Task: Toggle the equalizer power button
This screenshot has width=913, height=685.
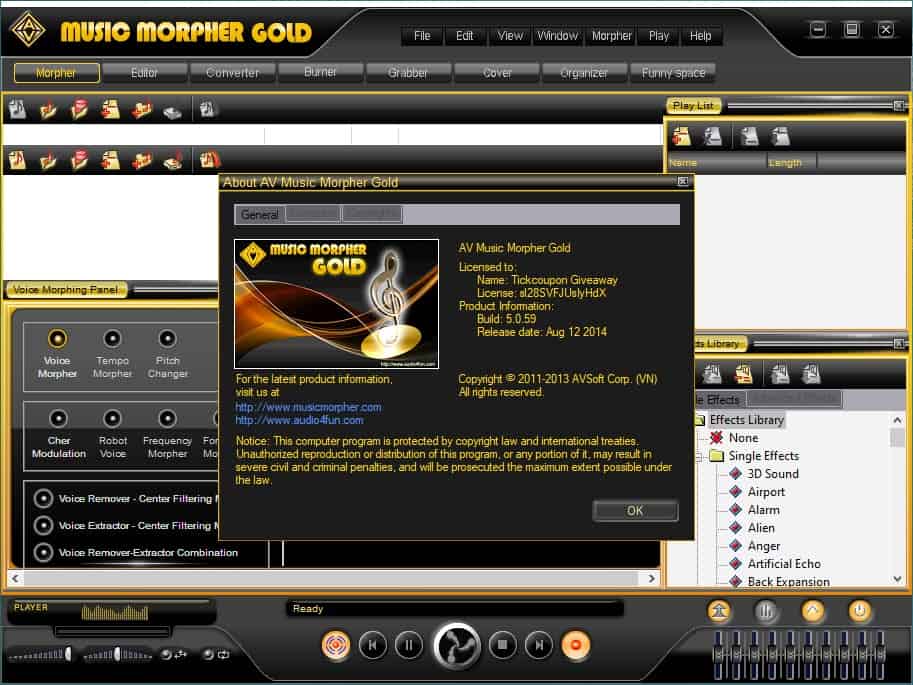Action: click(859, 611)
